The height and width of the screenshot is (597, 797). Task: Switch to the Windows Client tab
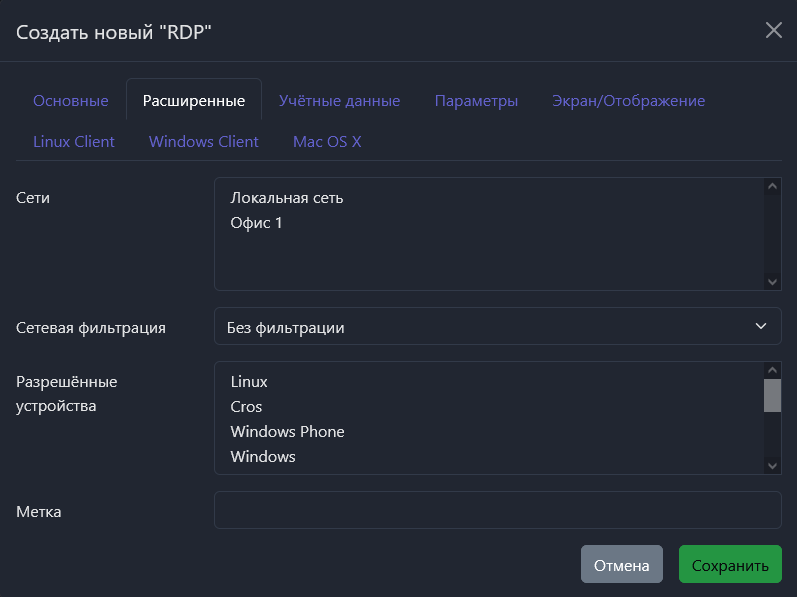tap(204, 142)
